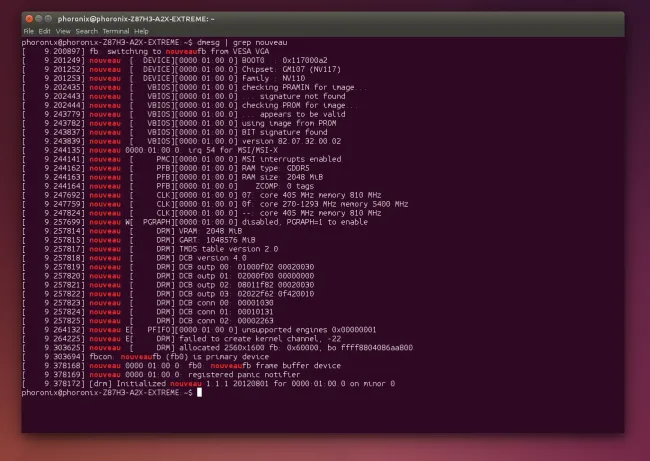Viewport: 650px width, 461px height.
Task: Open the File menu
Action: point(29,31)
